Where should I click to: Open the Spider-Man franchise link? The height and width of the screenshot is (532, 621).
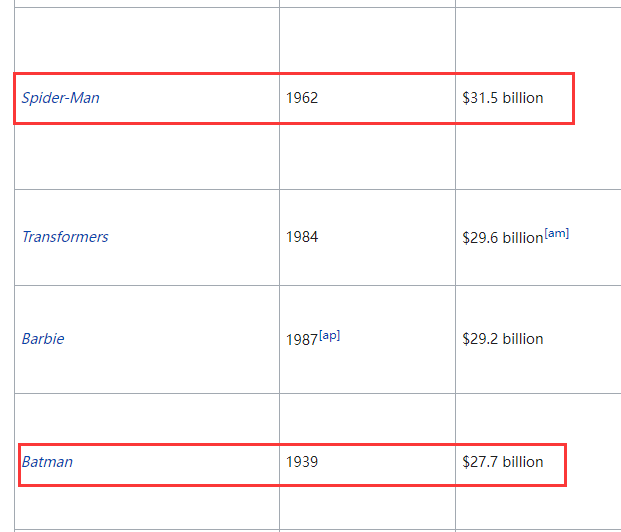[61, 98]
